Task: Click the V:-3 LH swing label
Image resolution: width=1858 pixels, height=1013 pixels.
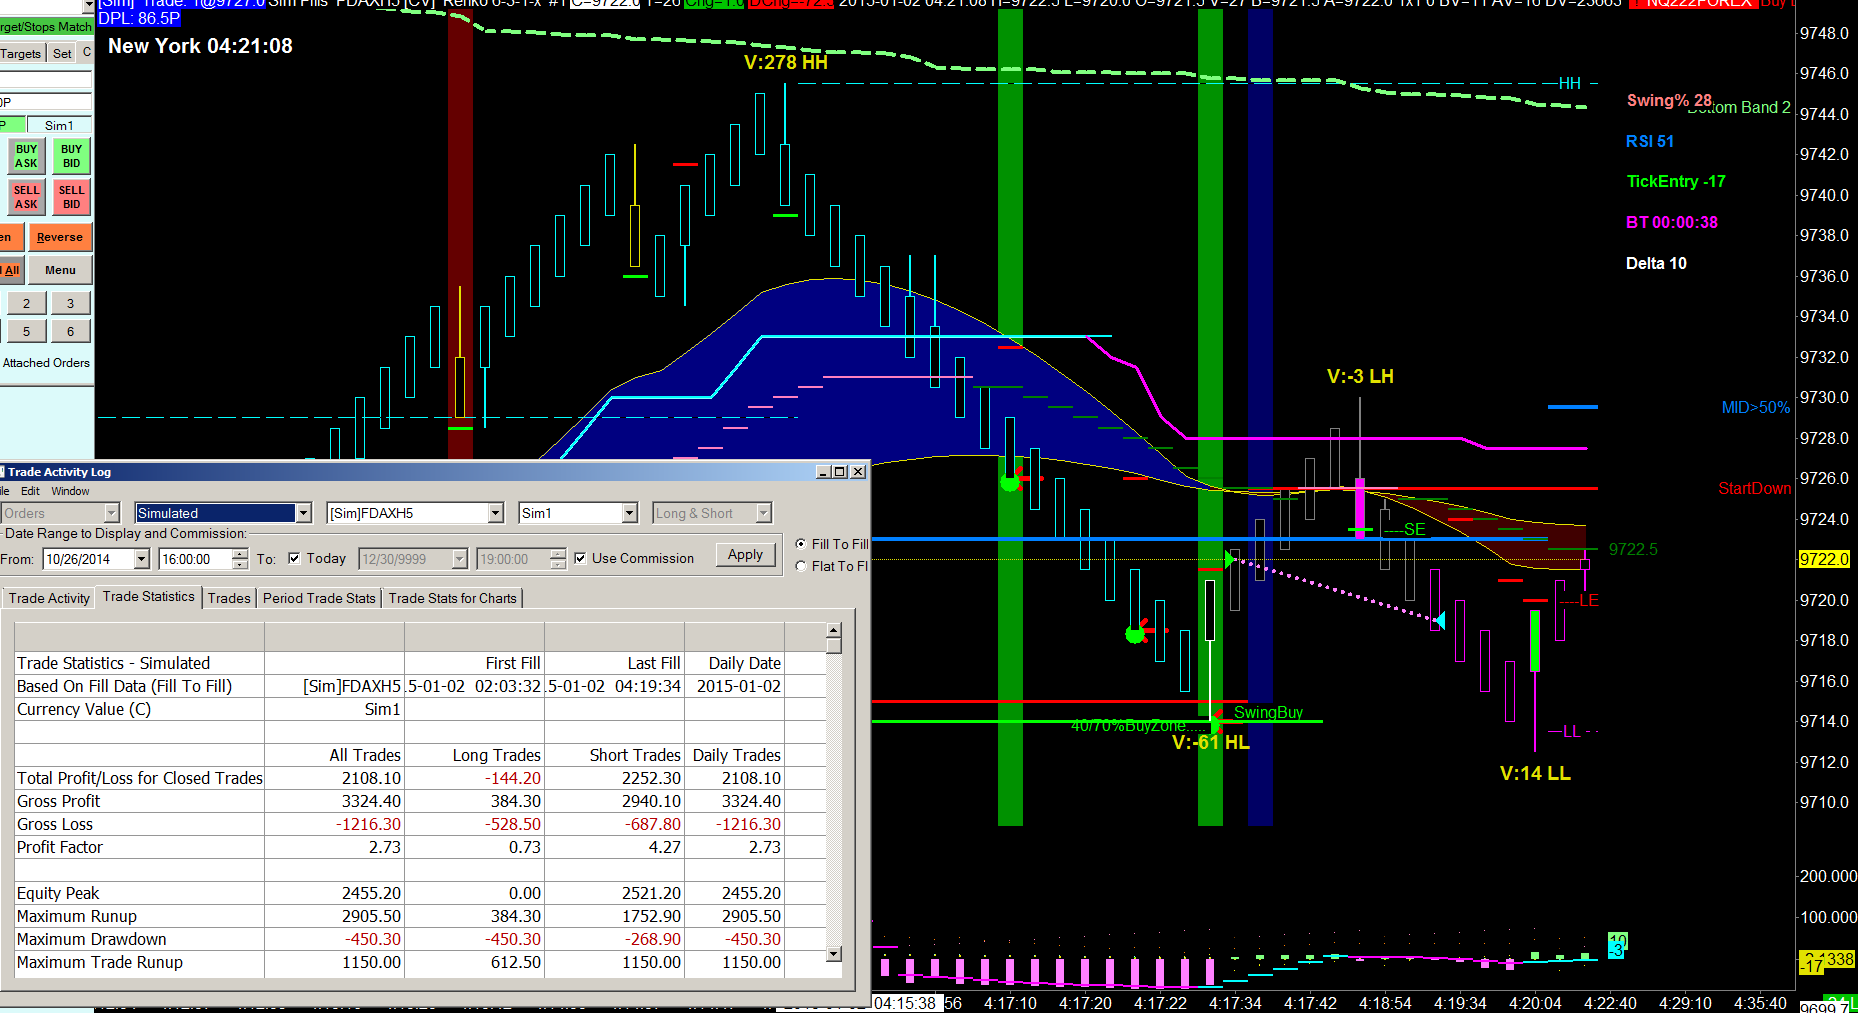Action: (1360, 376)
